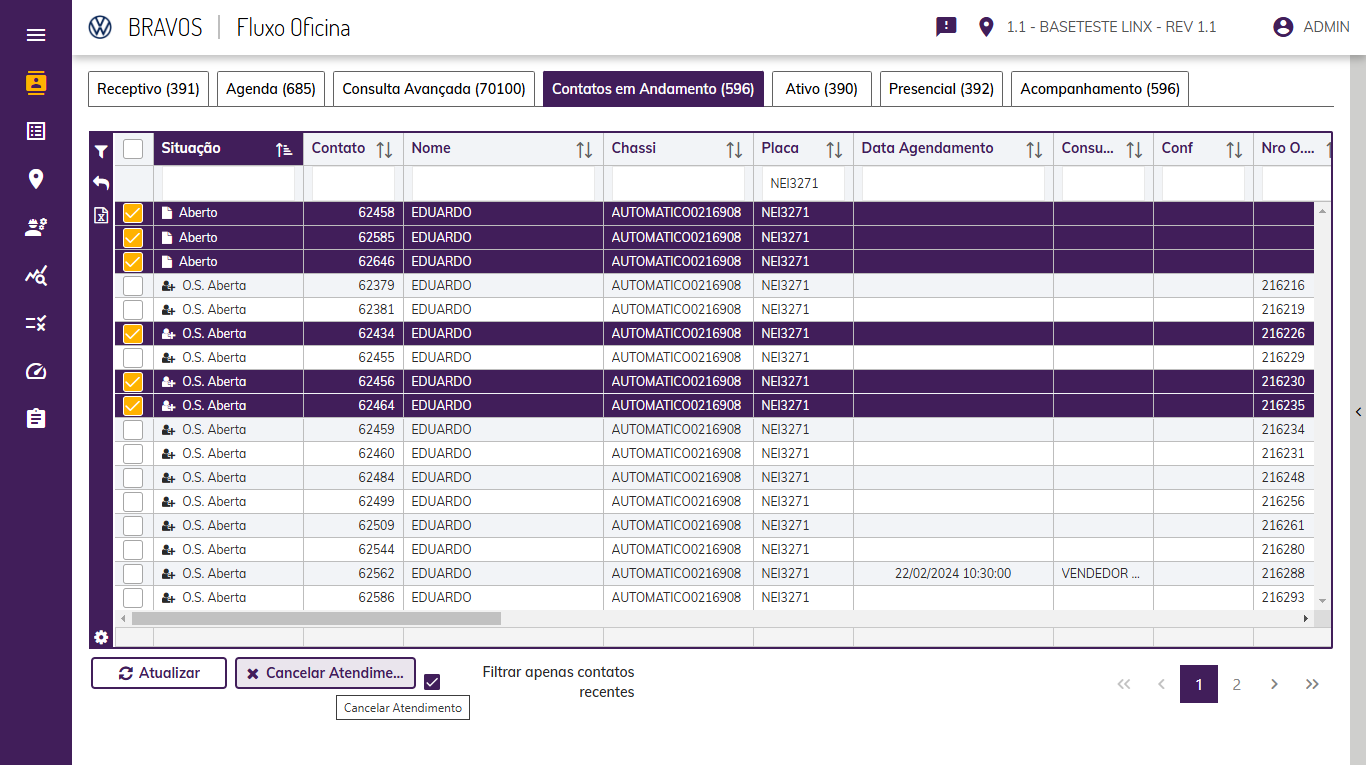
Task: Click the Placa column sort arrows
Action: click(x=834, y=150)
